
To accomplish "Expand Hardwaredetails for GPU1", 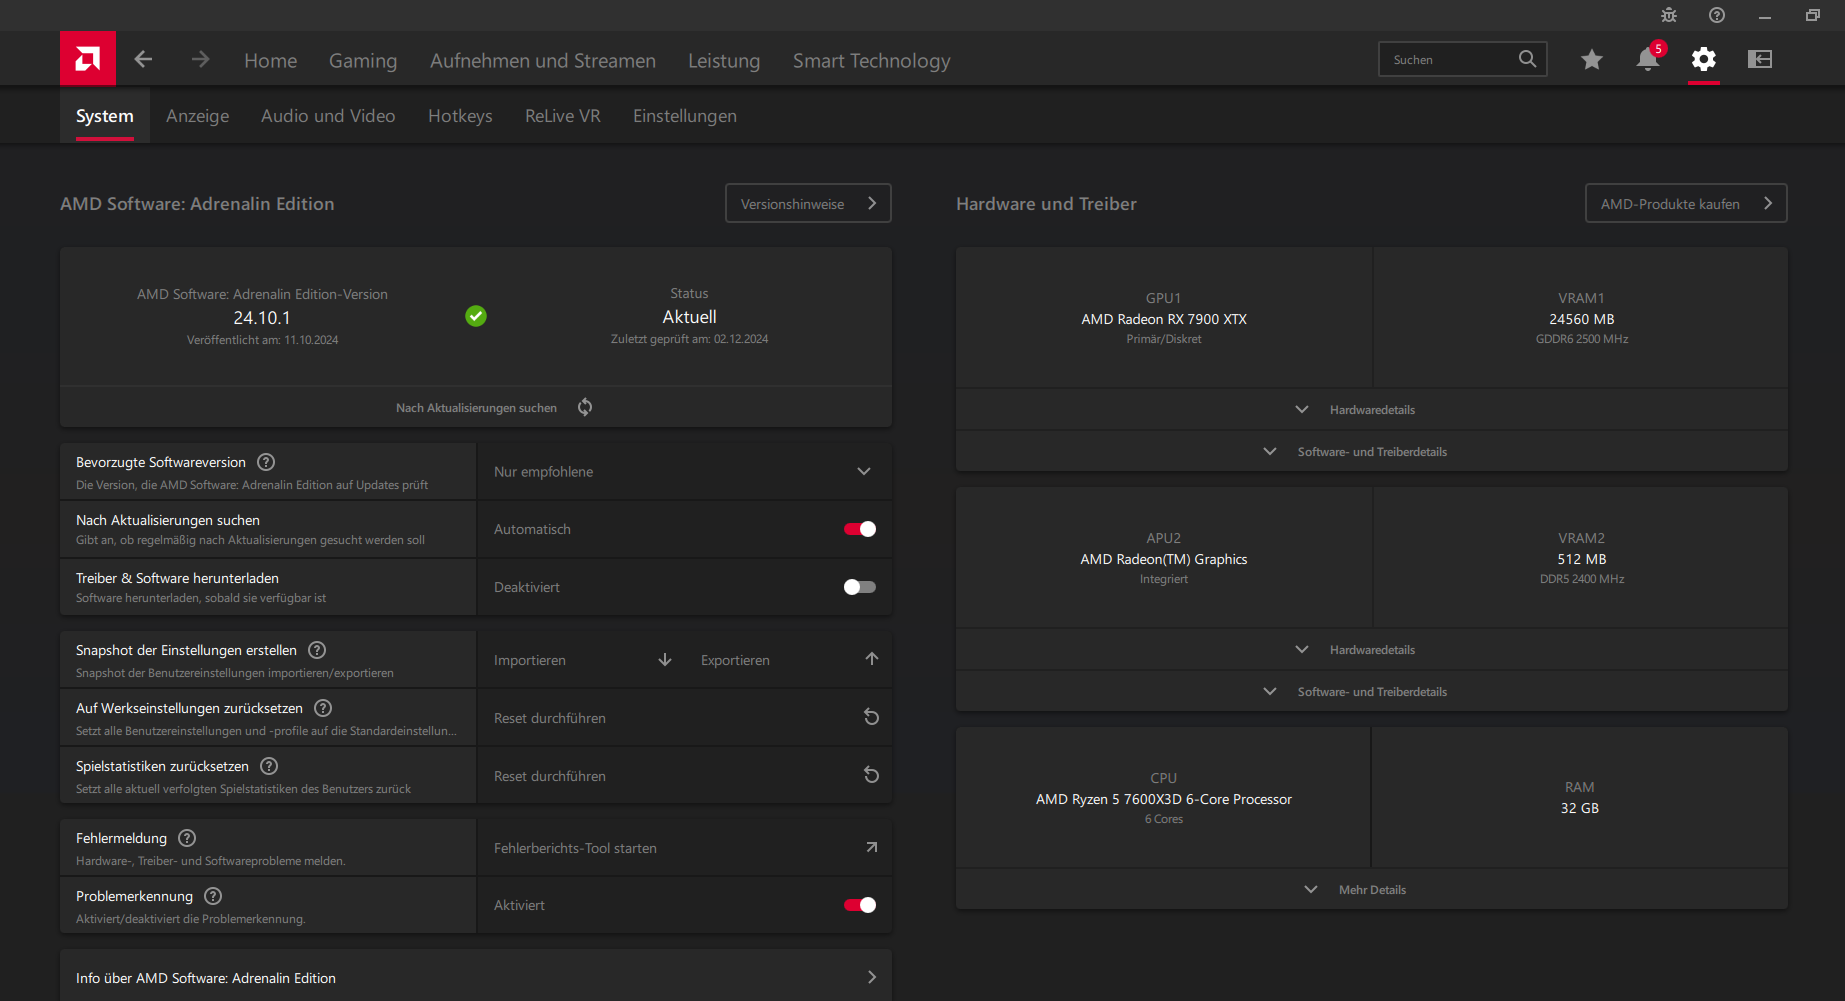I will (1372, 410).
